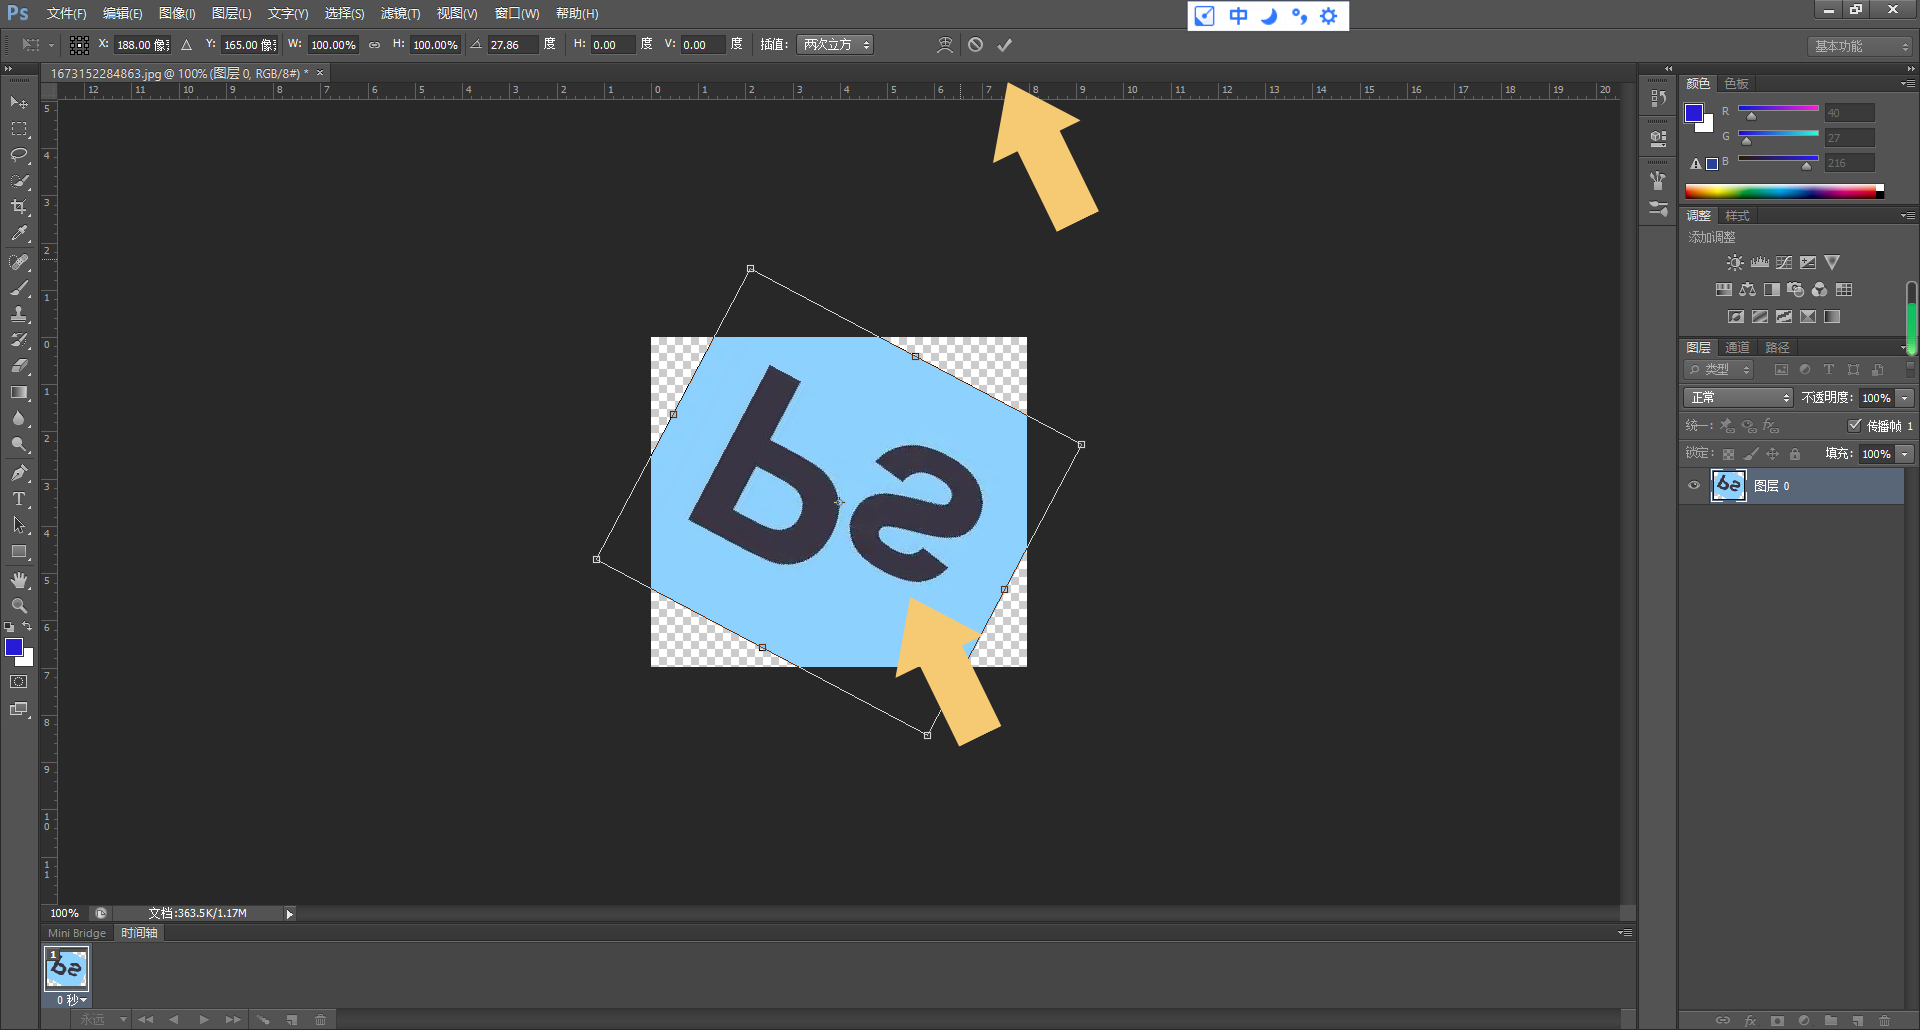Select the frame 1 thumbnail in timeline

pyautogui.click(x=67, y=968)
